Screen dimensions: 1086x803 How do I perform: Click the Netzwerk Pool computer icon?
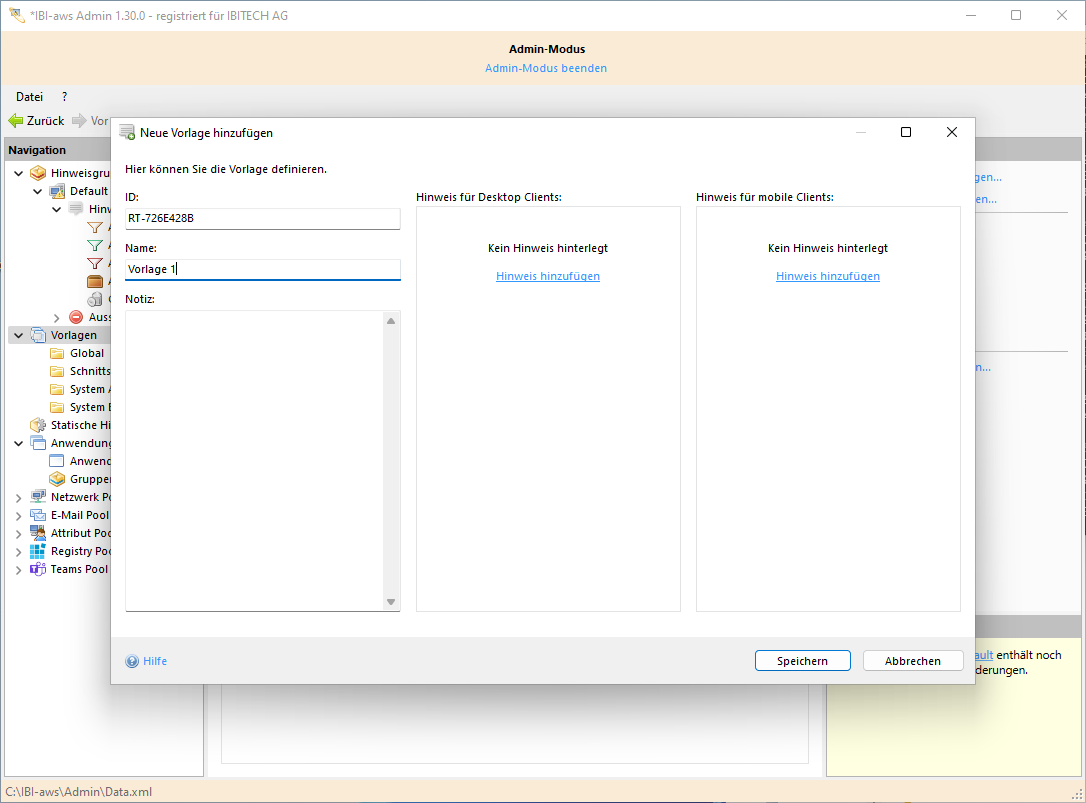click(x=38, y=497)
